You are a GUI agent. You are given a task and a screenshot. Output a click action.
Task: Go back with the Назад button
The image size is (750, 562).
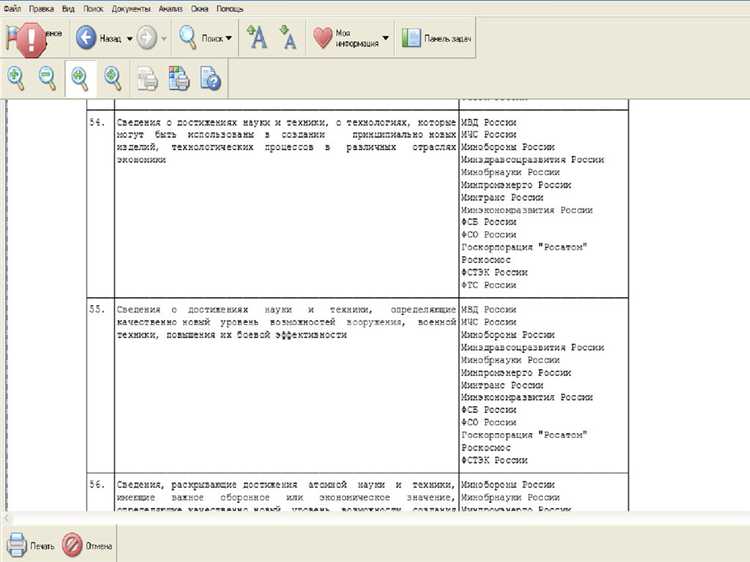click(98, 38)
